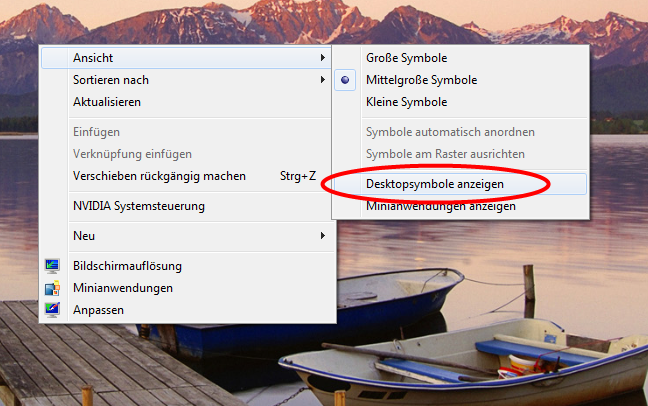Select Kleine Symbole icon size
This screenshot has height=406, width=648.
tap(460, 102)
